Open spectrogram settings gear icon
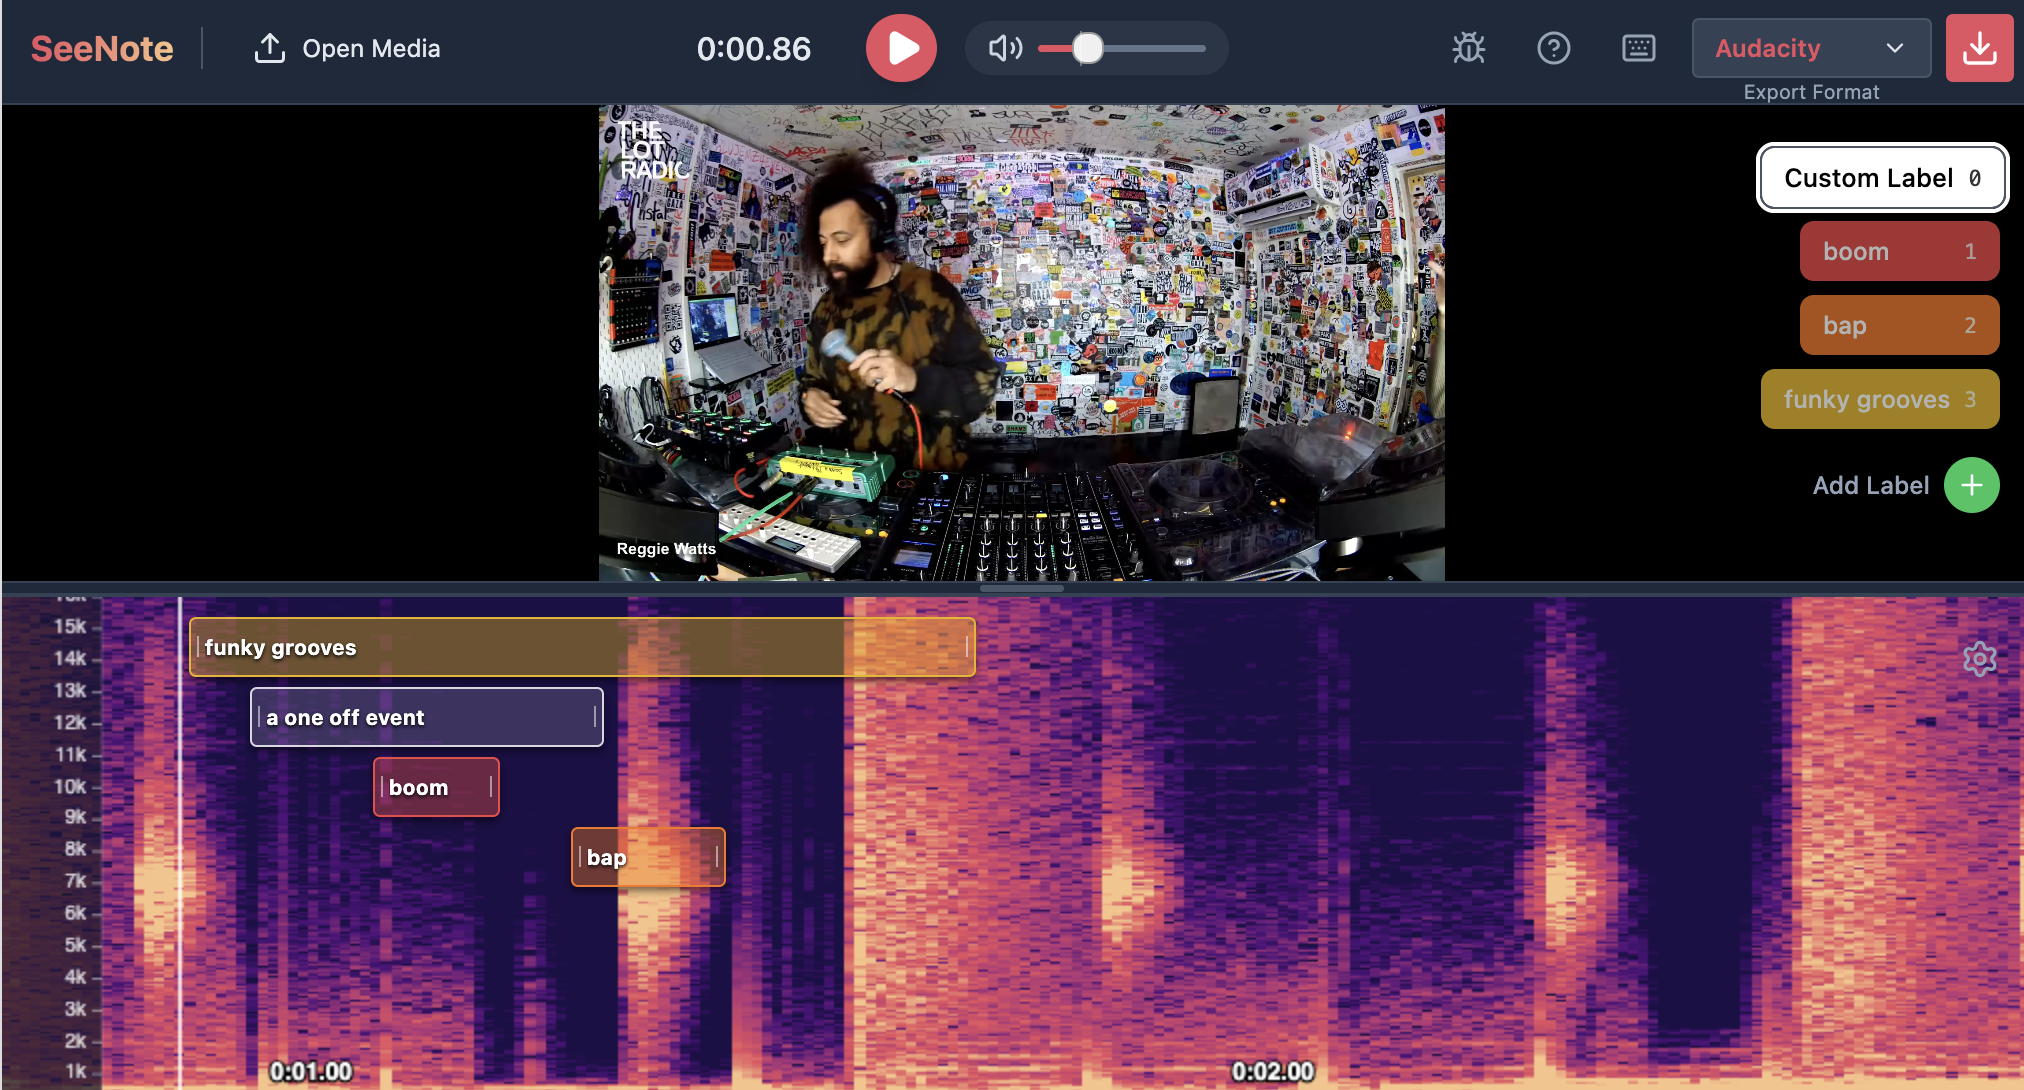The height and width of the screenshot is (1090, 2024). click(1979, 659)
